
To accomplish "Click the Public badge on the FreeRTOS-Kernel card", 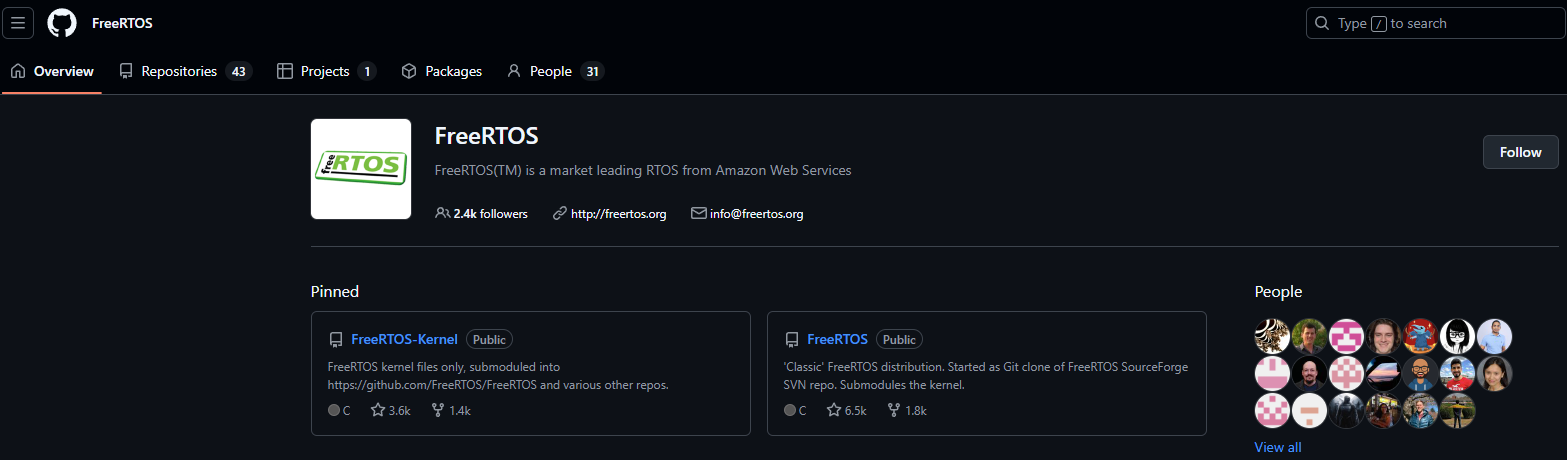I will (490, 340).
